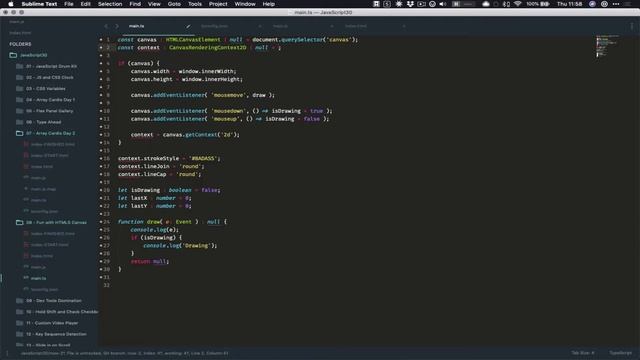Collapse the 08 - Fun with HTML5 Canvas folder
Screen dimensions: 640x360
click(x=56, y=222)
